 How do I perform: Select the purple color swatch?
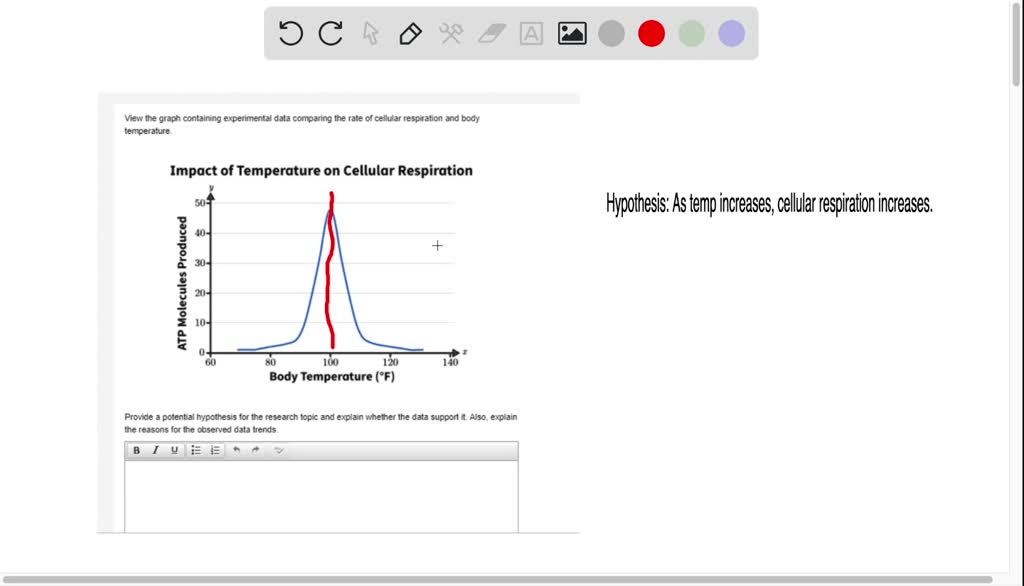(x=731, y=33)
